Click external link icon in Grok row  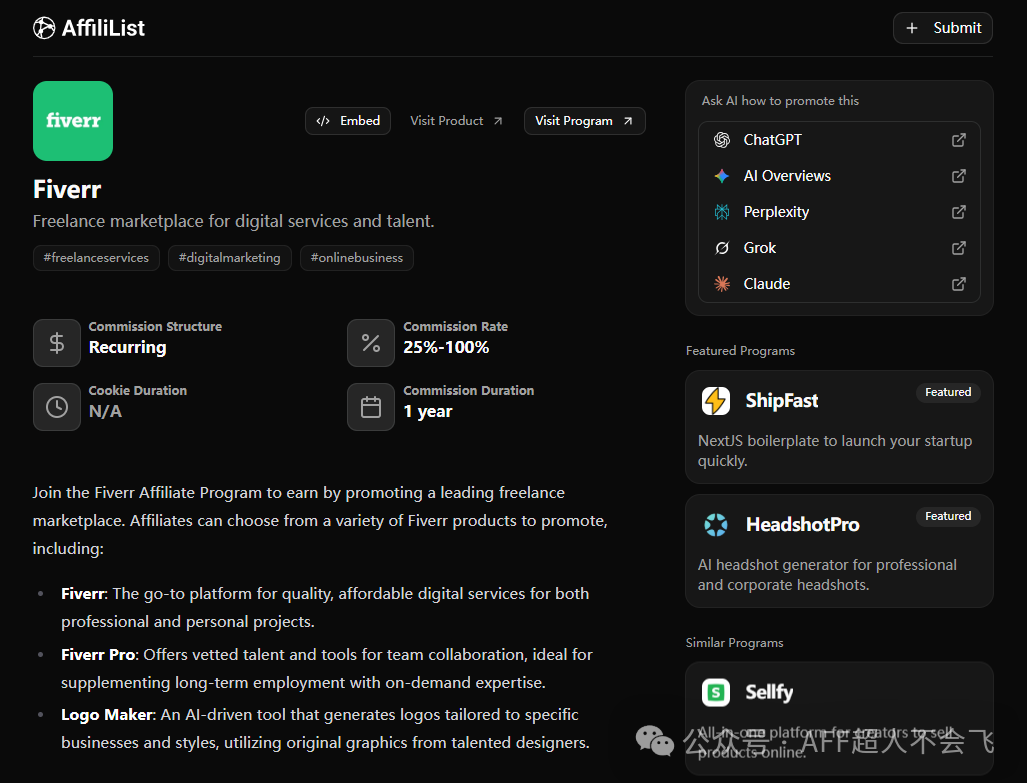pyautogui.click(x=958, y=248)
